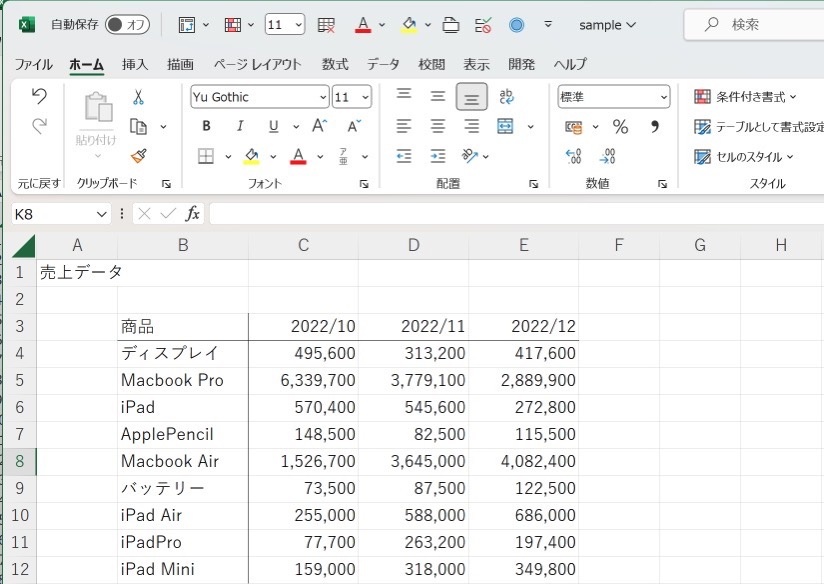Click the Undo arrow icon

click(x=39, y=96)
